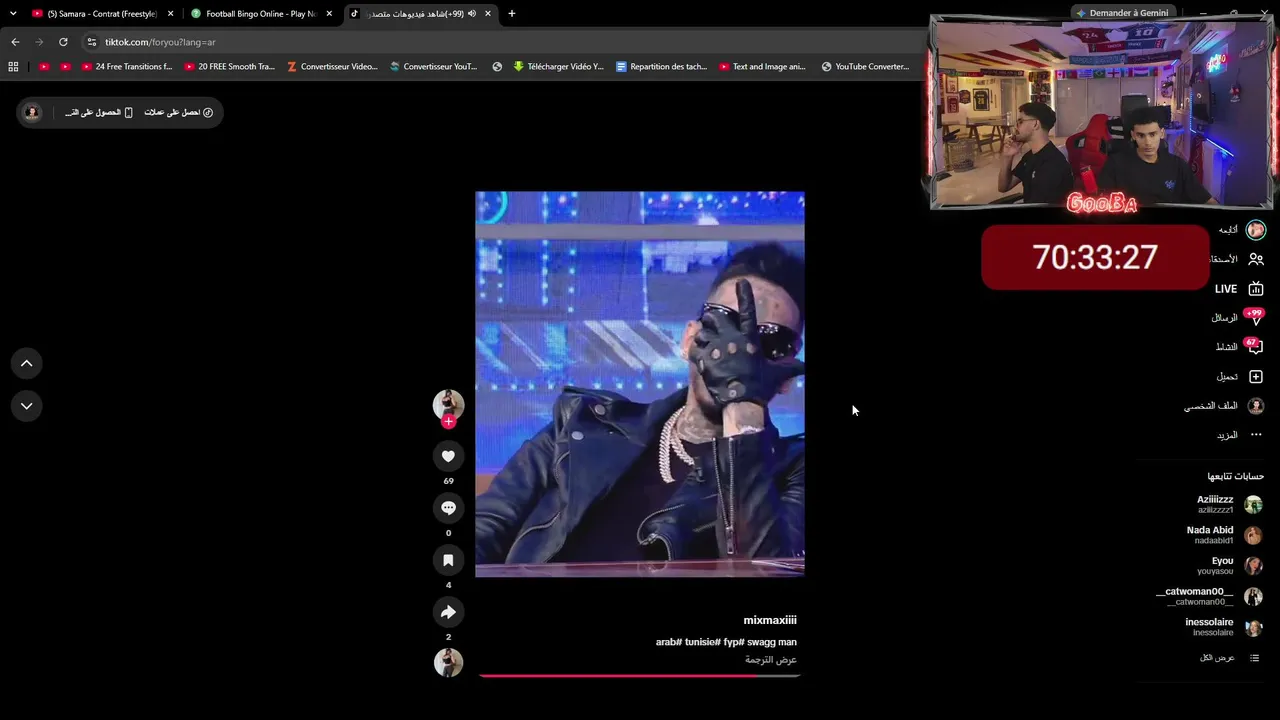Open the mixmaxiiii creator username
This screenshot has width=1280, height=720.
770,620
